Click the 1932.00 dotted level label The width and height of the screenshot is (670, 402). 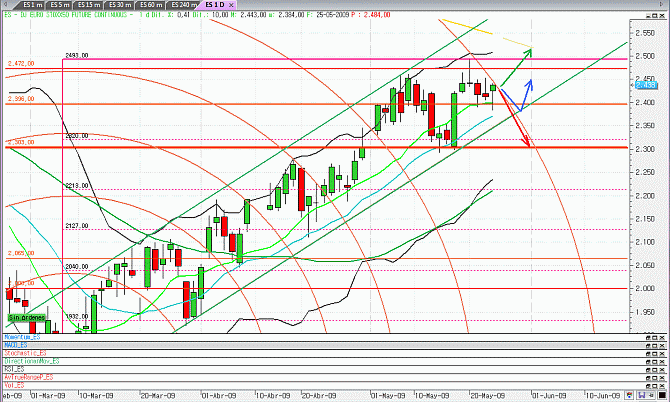(x=76, y=317)
